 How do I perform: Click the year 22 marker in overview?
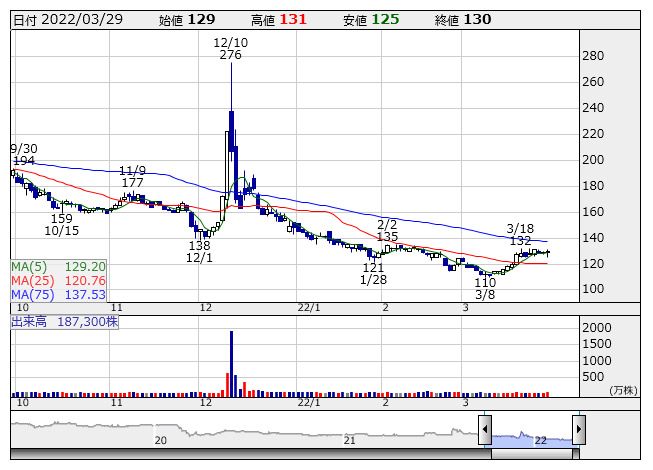coord(541,440)
